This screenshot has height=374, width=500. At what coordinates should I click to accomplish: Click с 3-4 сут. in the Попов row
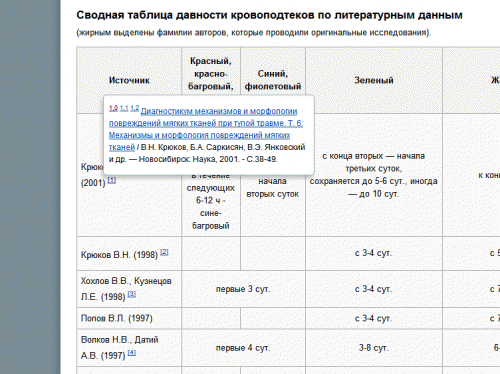(374, 318)
